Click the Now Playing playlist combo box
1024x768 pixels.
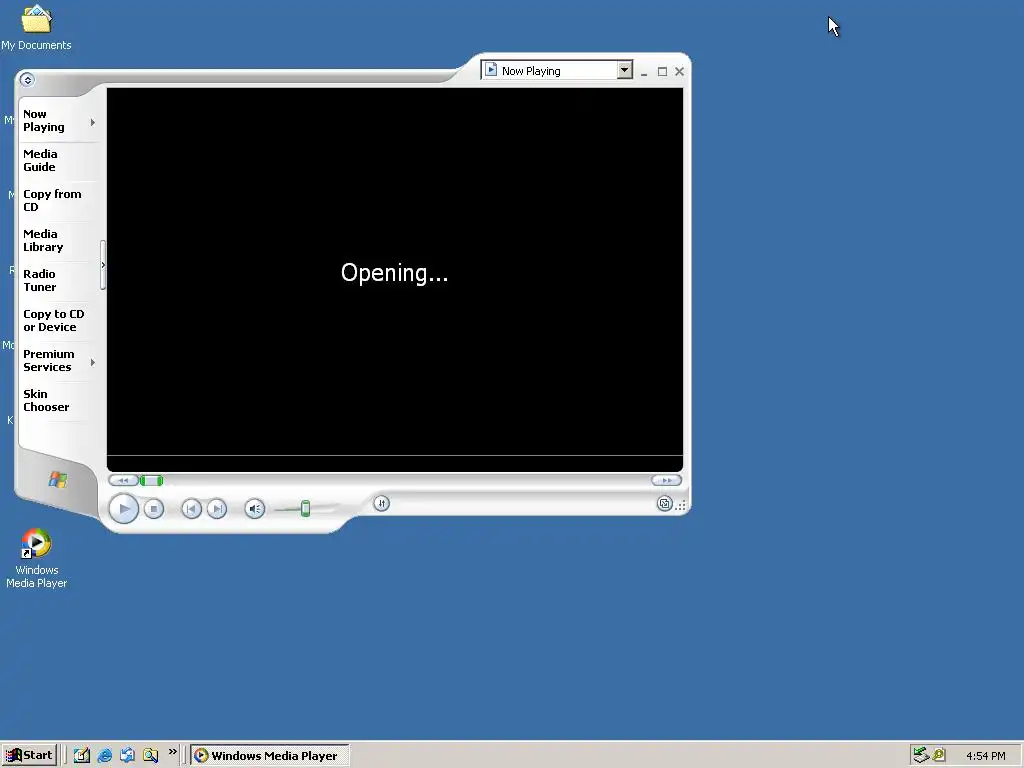coord(556,70)
